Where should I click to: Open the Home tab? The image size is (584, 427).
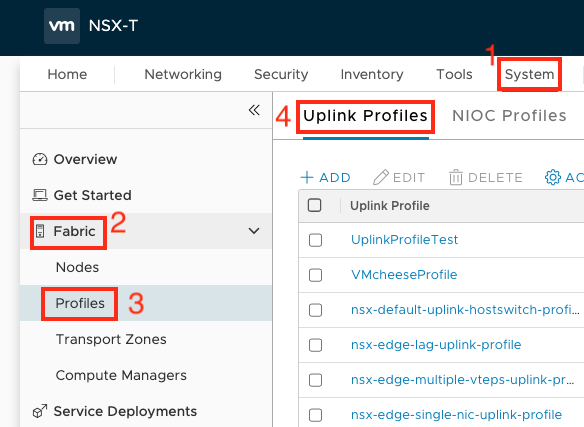coord(67,74)
